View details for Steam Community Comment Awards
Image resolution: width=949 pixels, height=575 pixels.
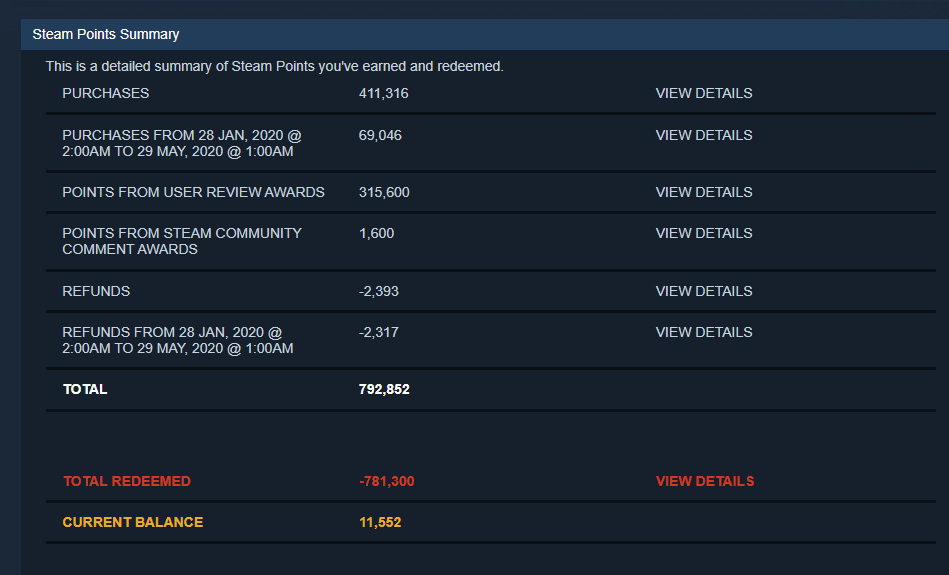point(704,233)
